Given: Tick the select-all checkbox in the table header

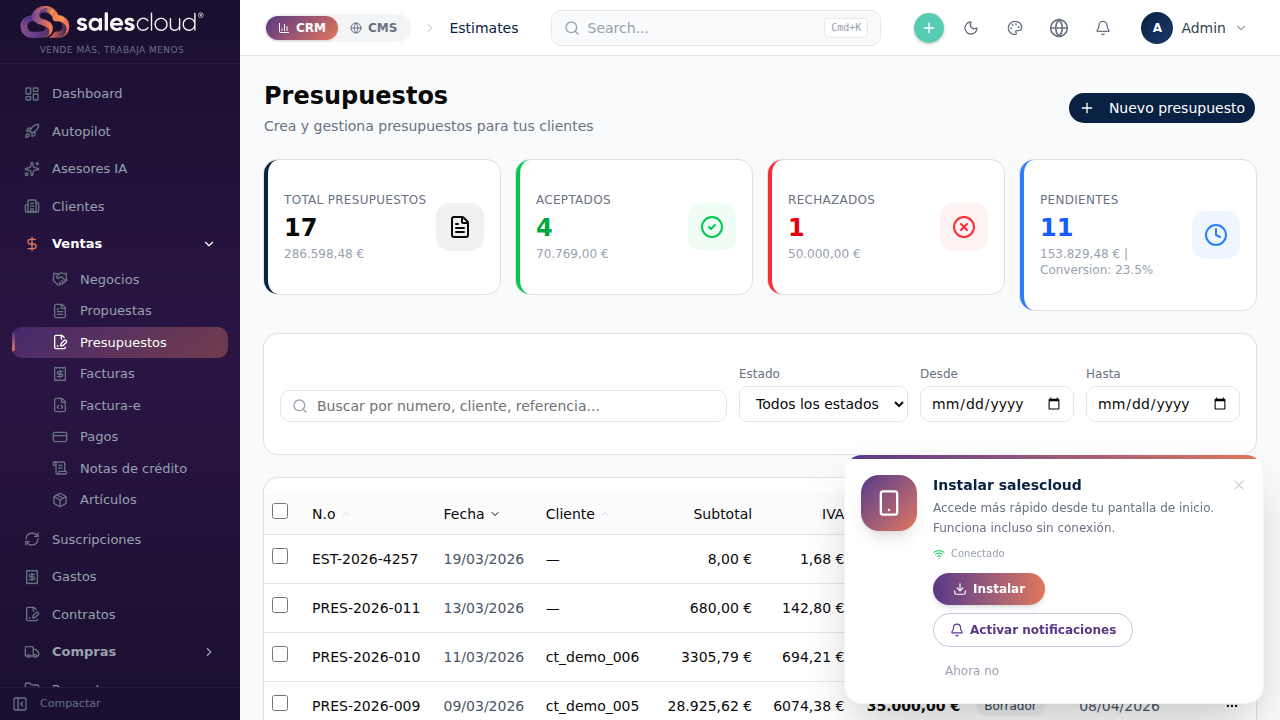Looking at the screenshot, I should click(x=280, y=511).
